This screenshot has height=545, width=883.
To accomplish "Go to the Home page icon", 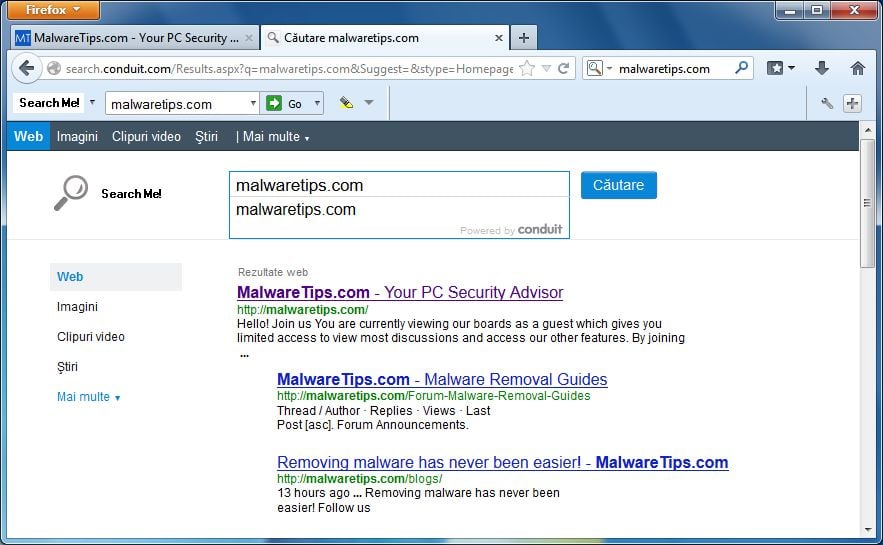I will click(857, 68).
